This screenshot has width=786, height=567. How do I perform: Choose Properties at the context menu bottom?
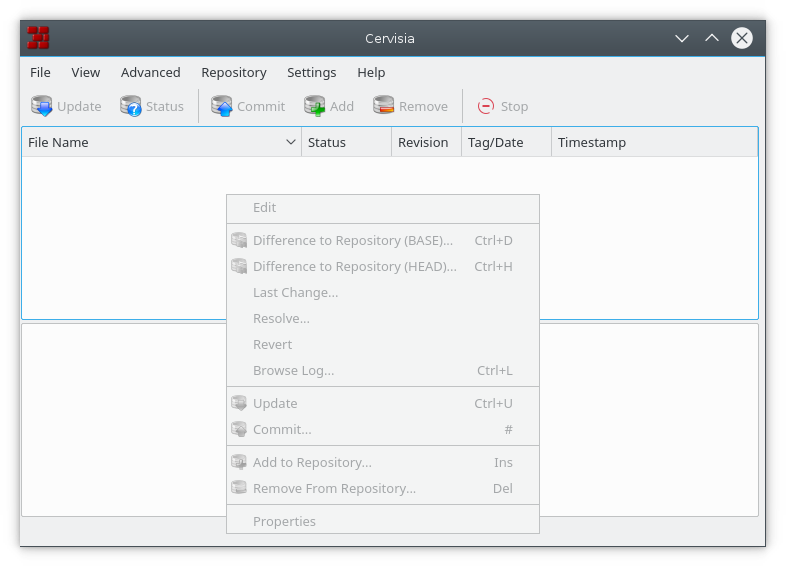383,521
